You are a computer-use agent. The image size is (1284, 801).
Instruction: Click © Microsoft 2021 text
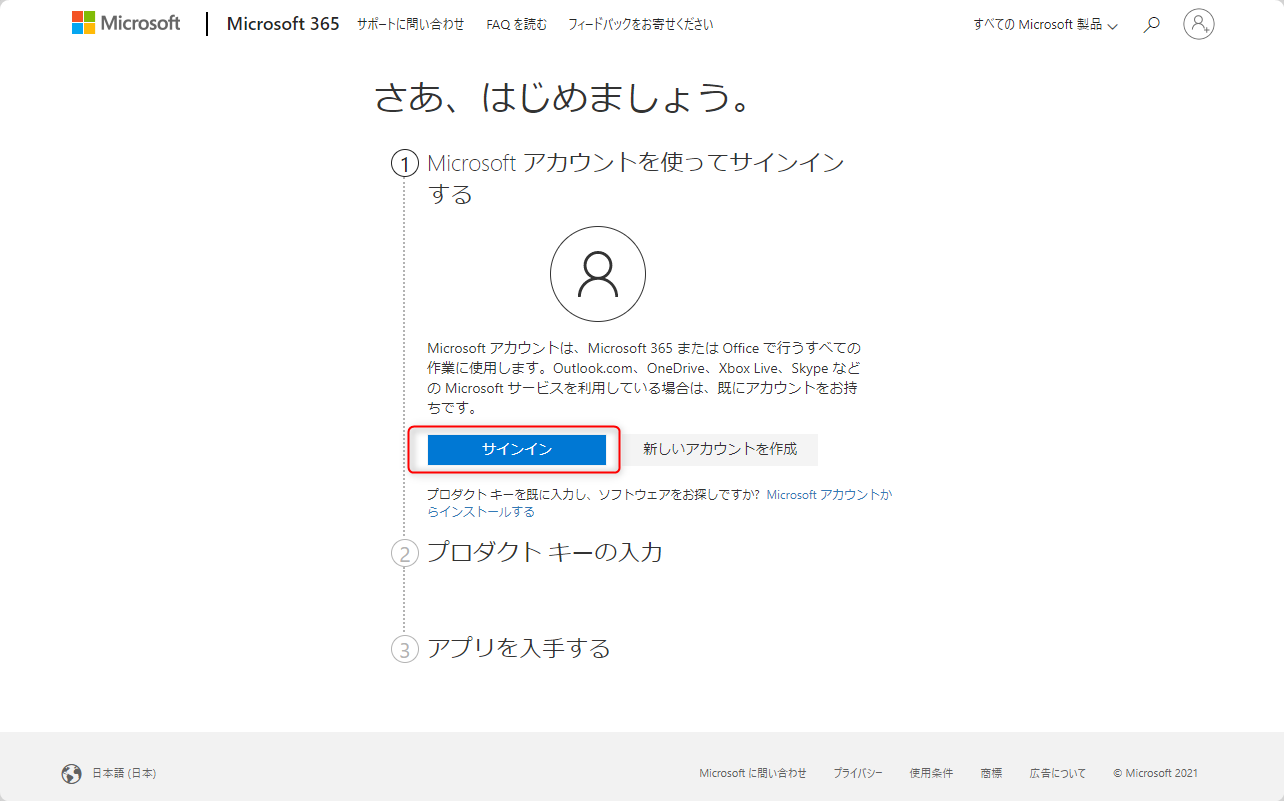pyautogui.click(x=1155, y=773)
